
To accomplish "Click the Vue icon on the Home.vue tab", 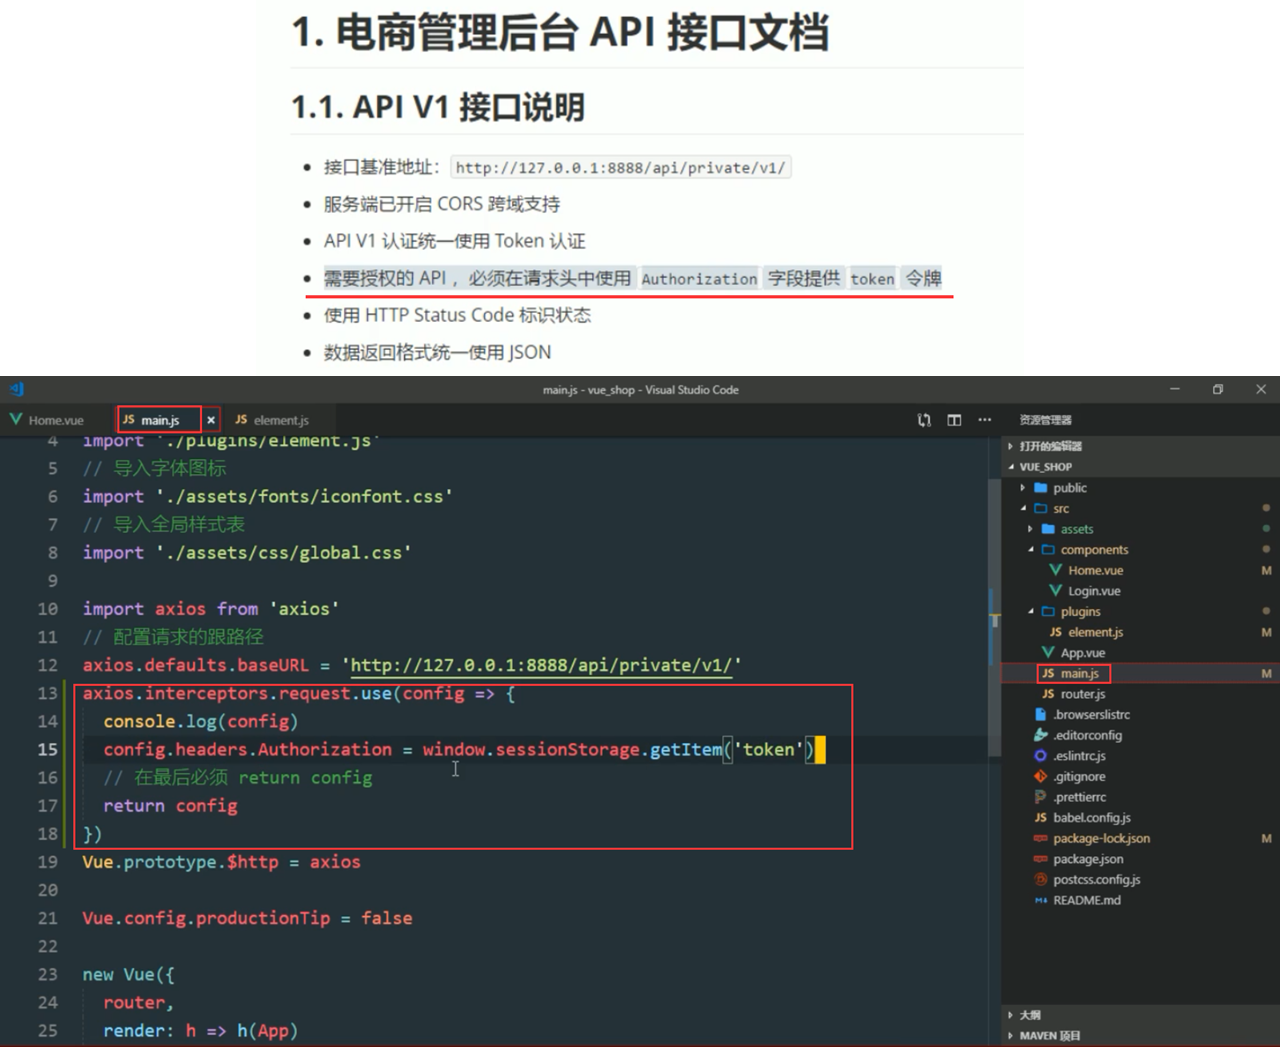I will pyautogui.click(x=16, y=419).
